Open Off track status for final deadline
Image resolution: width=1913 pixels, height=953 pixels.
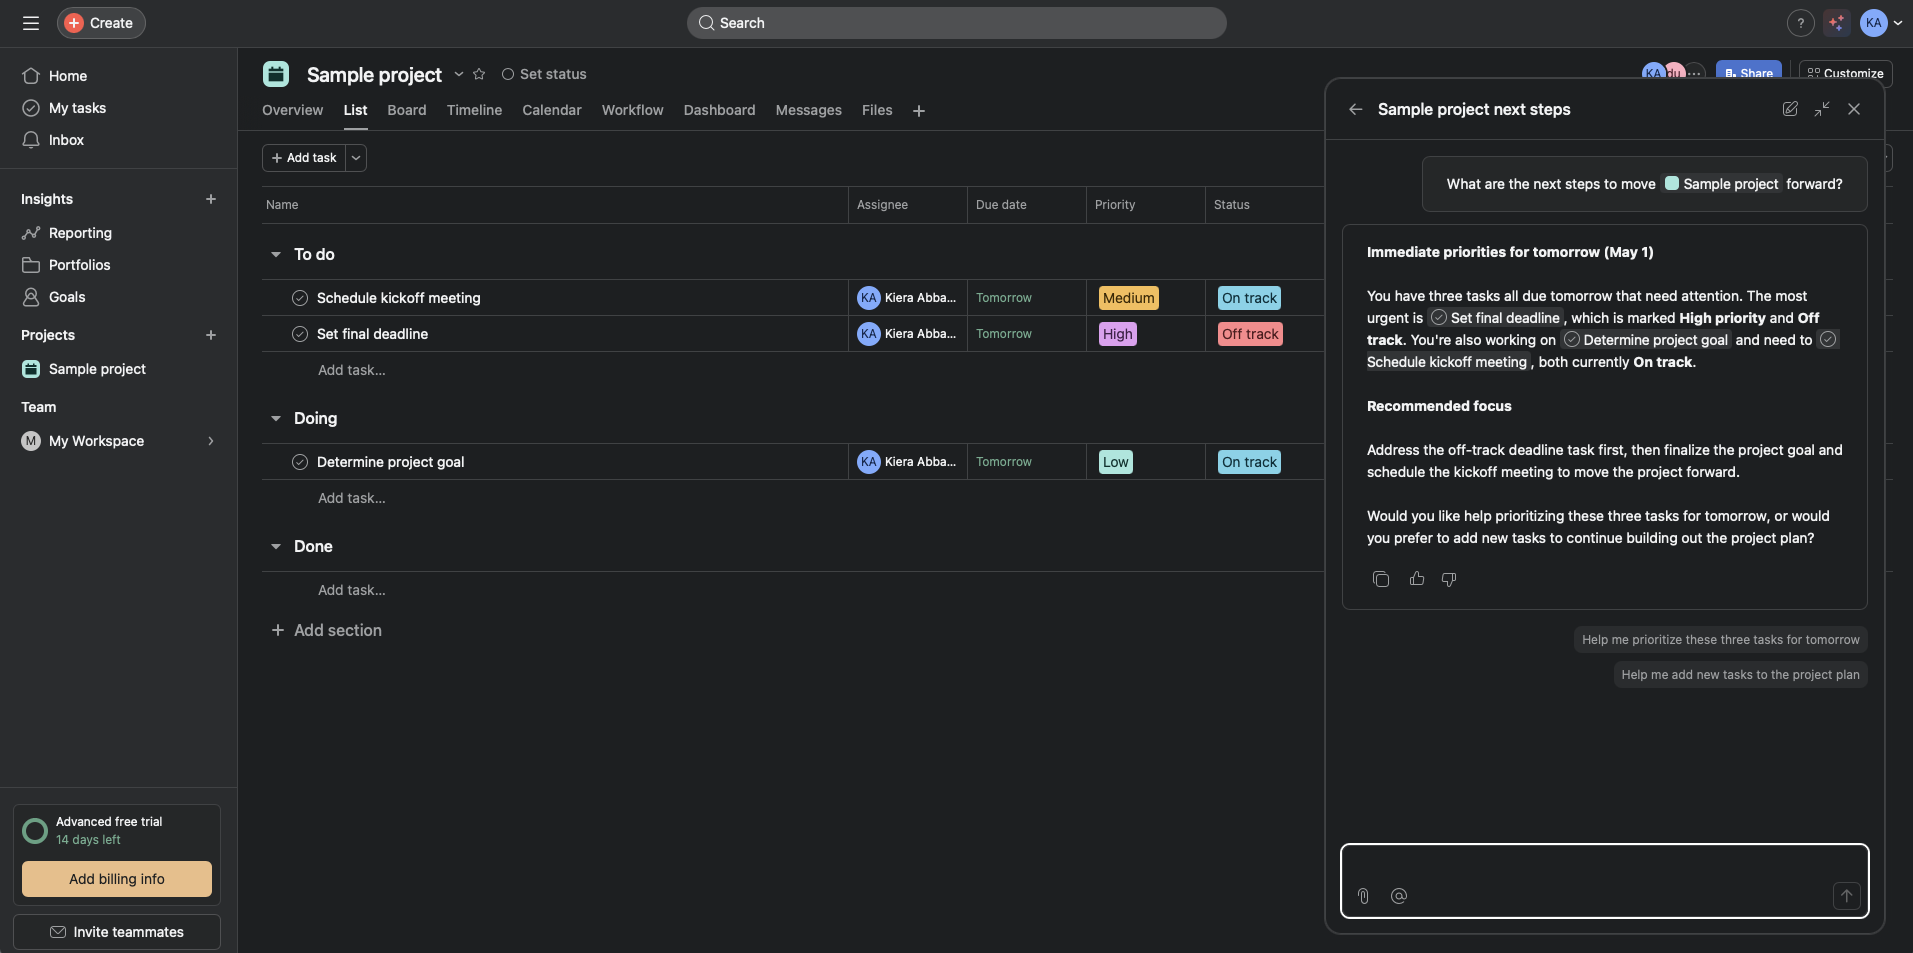coord(1250,334)
